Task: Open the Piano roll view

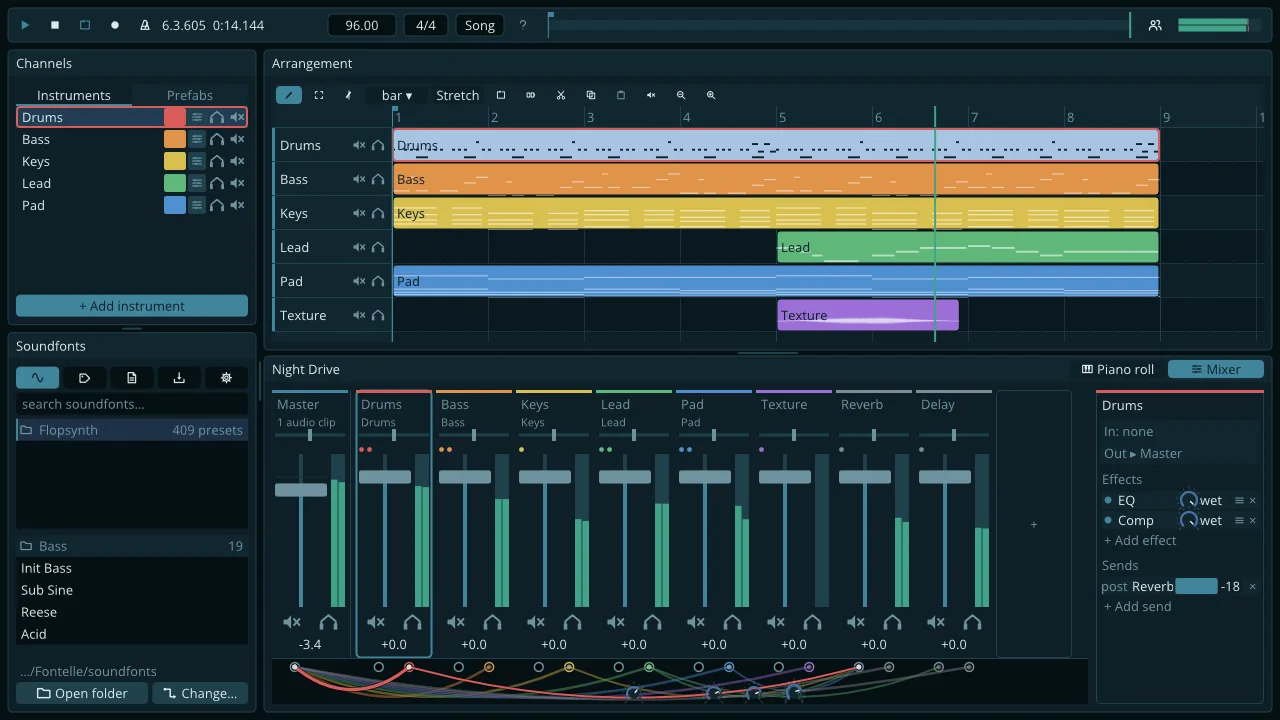Action: point(1118,369)
